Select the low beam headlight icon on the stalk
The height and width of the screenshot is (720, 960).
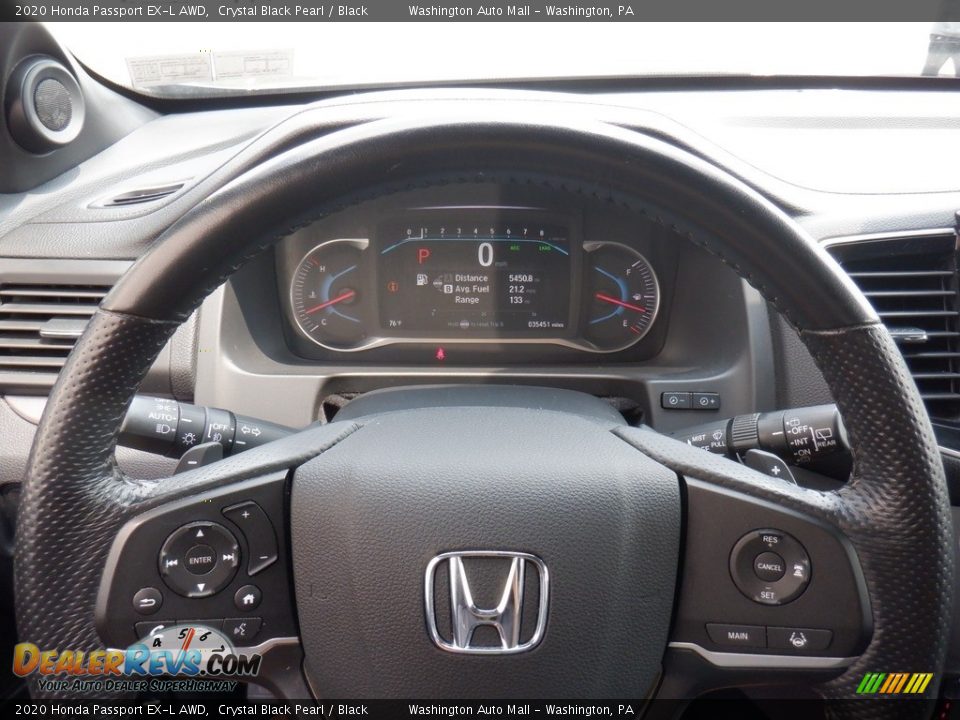coord(163,429)
